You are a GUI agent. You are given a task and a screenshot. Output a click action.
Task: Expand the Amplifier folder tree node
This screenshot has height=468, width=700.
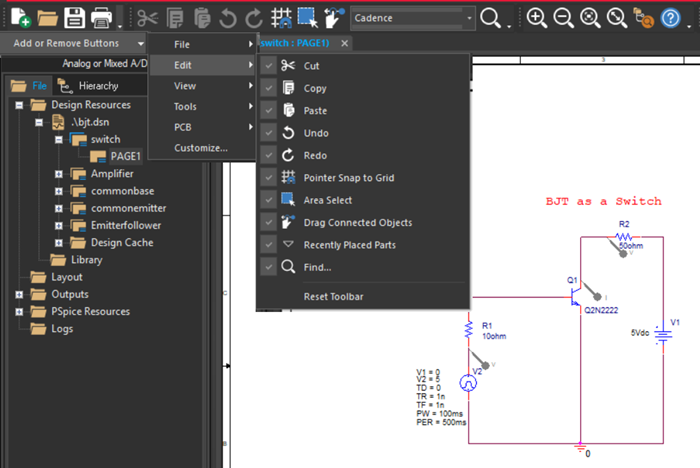point(59,174)
